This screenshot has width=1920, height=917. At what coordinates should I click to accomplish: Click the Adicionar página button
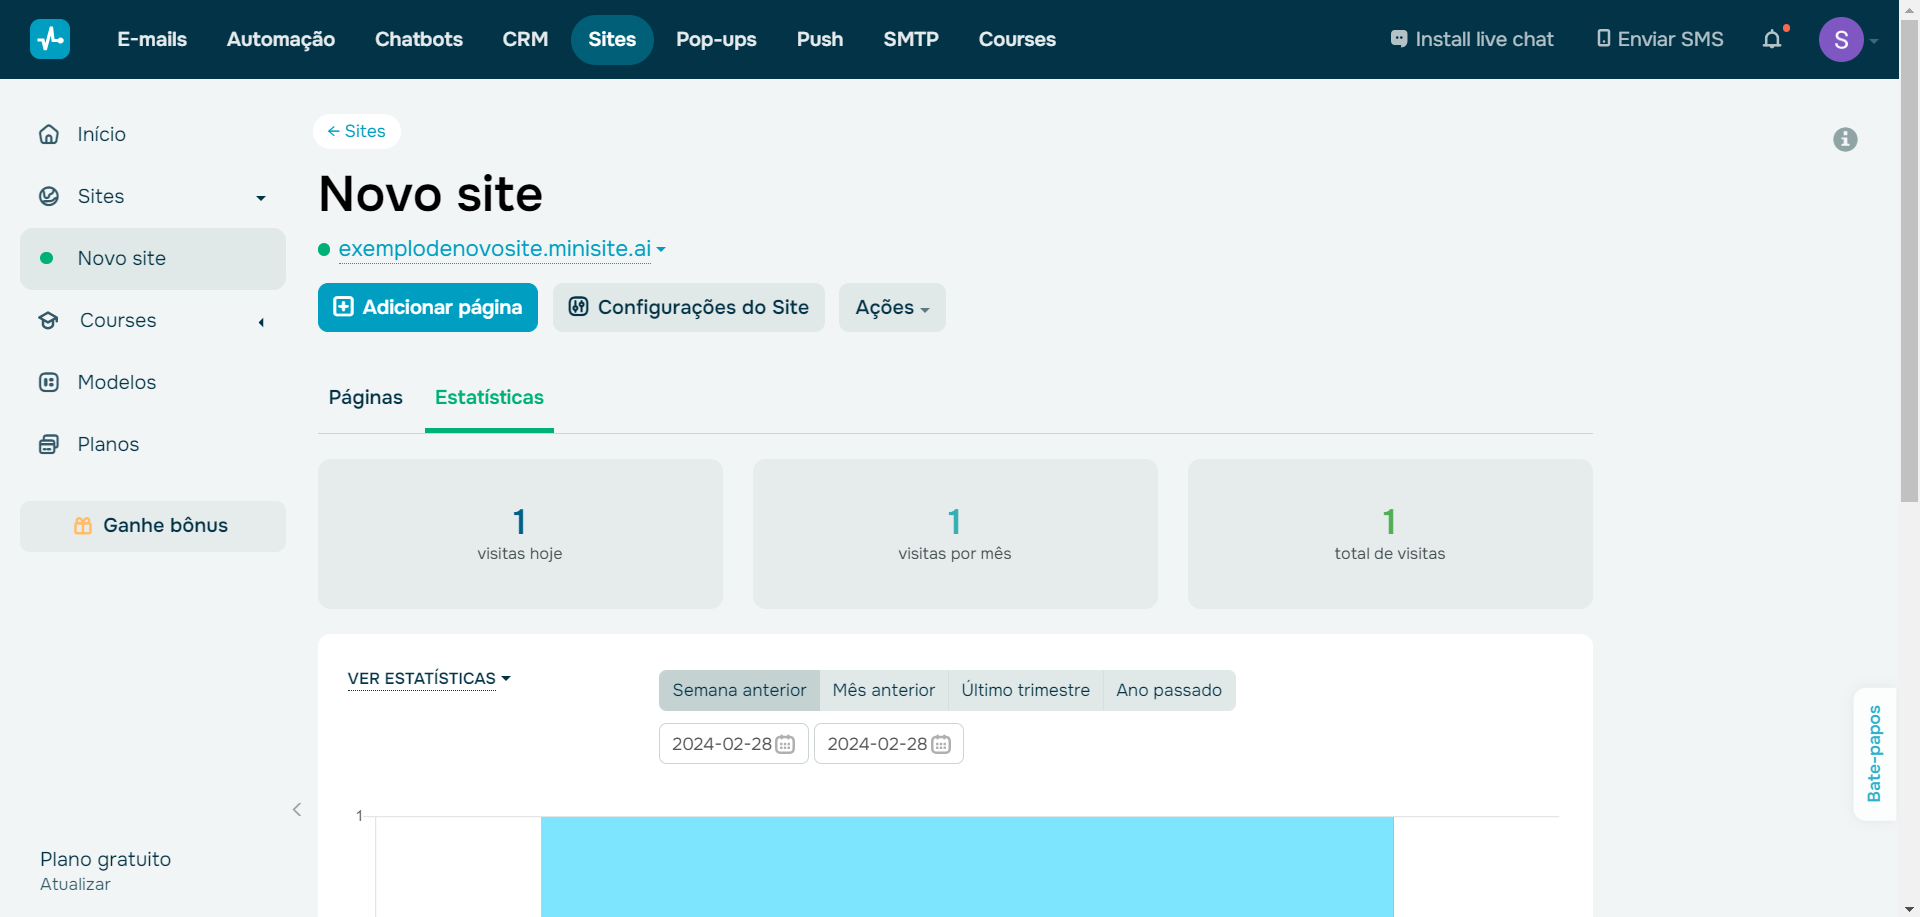point(428,307)
